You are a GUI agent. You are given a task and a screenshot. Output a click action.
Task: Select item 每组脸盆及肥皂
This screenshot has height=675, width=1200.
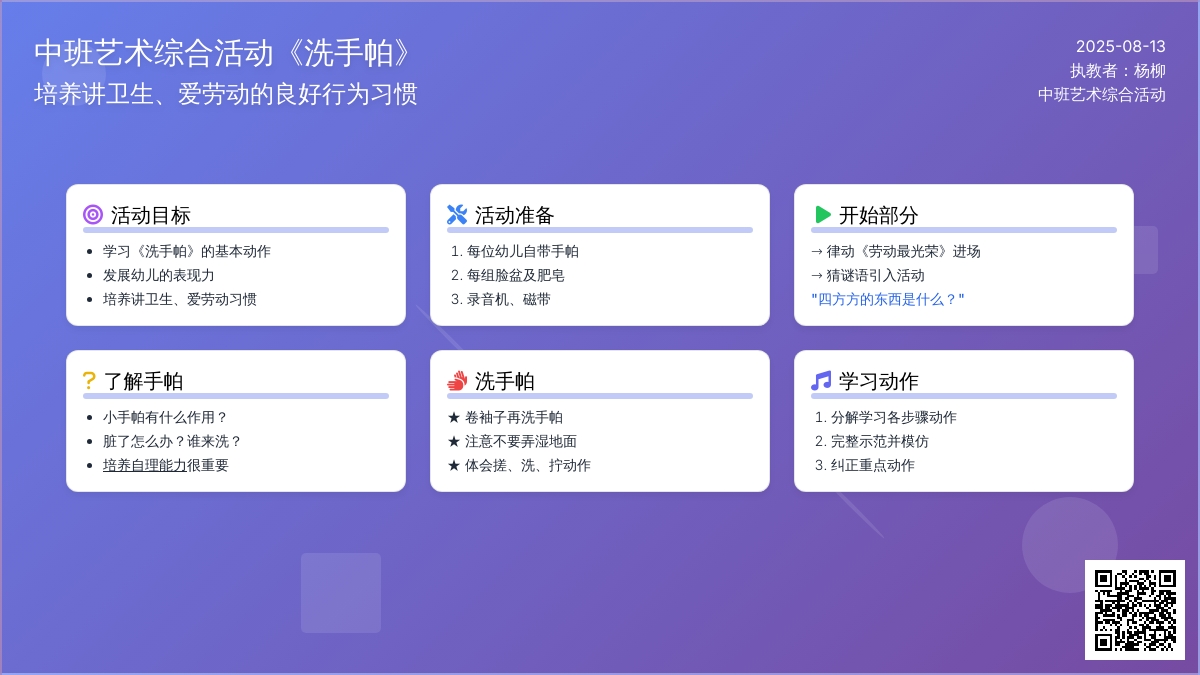516,275
